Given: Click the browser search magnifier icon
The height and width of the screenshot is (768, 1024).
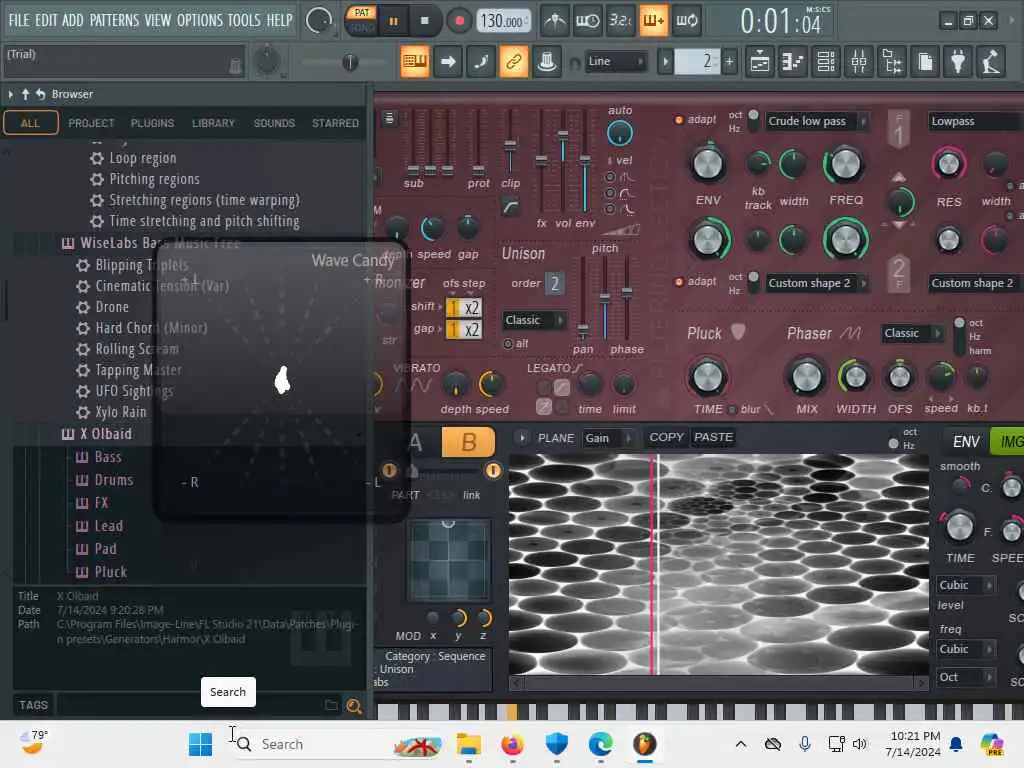Looking at the screenshot, I should coord(354,705).
